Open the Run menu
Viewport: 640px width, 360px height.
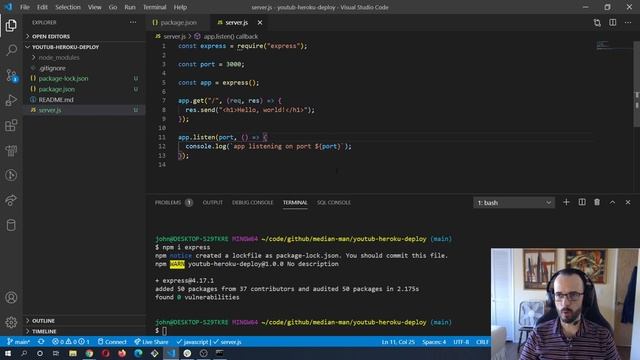click(130, 7)
